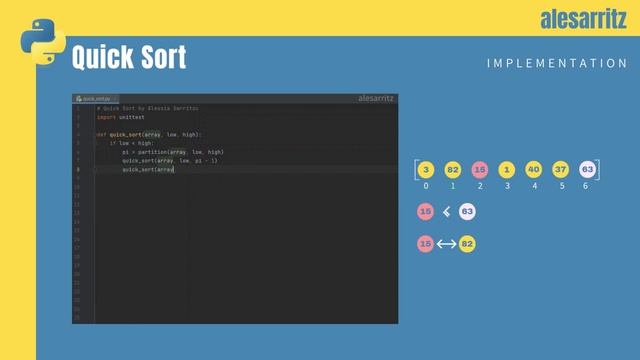Click the 'def quick_sort(array, low, high):' line
The width and height of the screenshot is (640, 360).
point(149,135)
